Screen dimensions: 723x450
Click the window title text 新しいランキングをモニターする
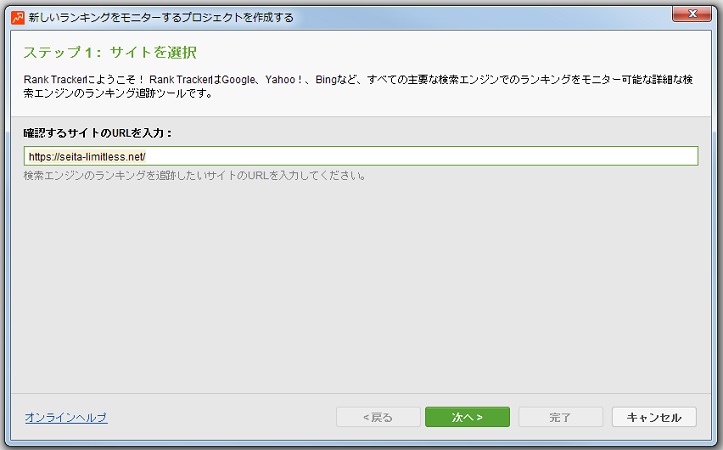coord(161,18)
